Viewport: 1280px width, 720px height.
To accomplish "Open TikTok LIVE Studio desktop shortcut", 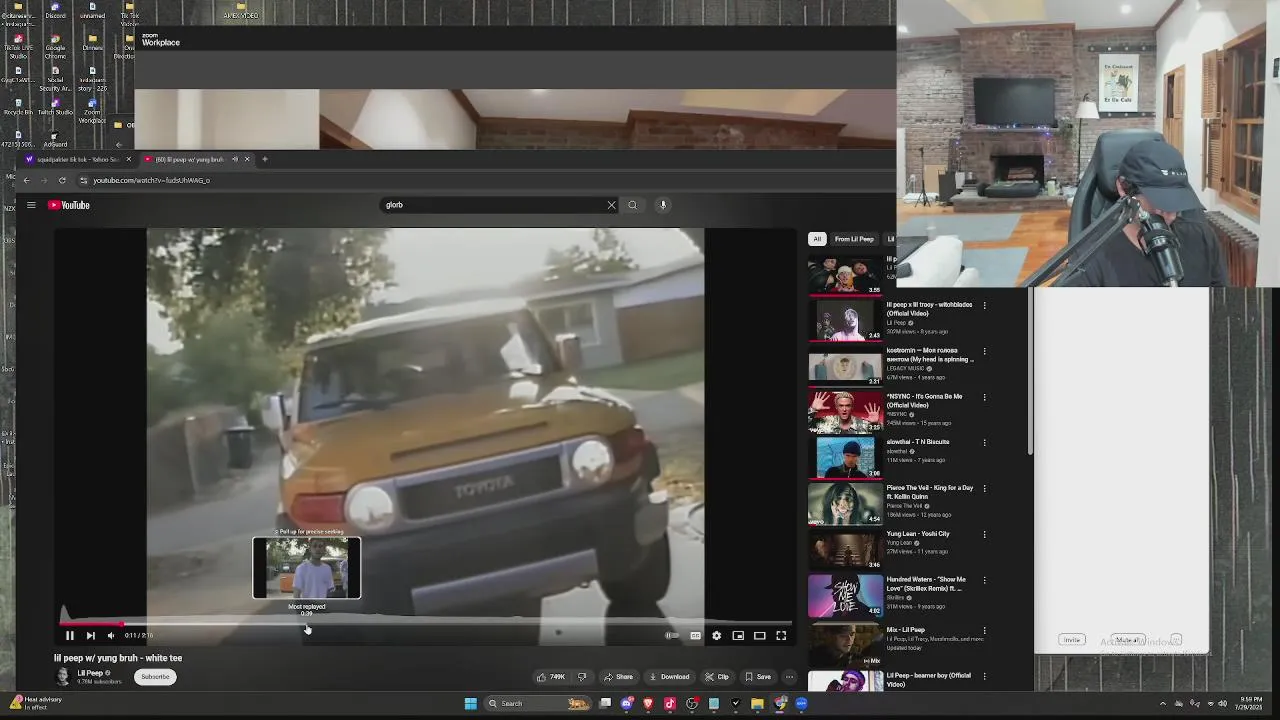I will tap(18, 44).
